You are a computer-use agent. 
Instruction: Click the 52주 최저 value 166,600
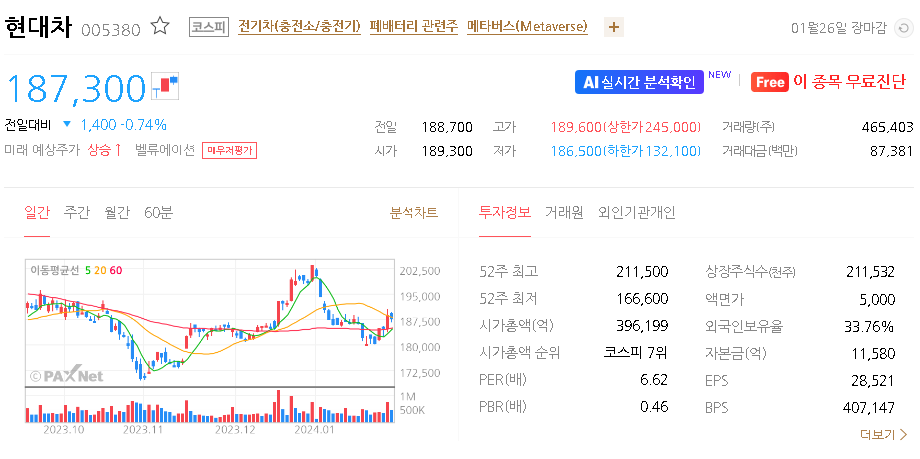click(x=642, y=299)
